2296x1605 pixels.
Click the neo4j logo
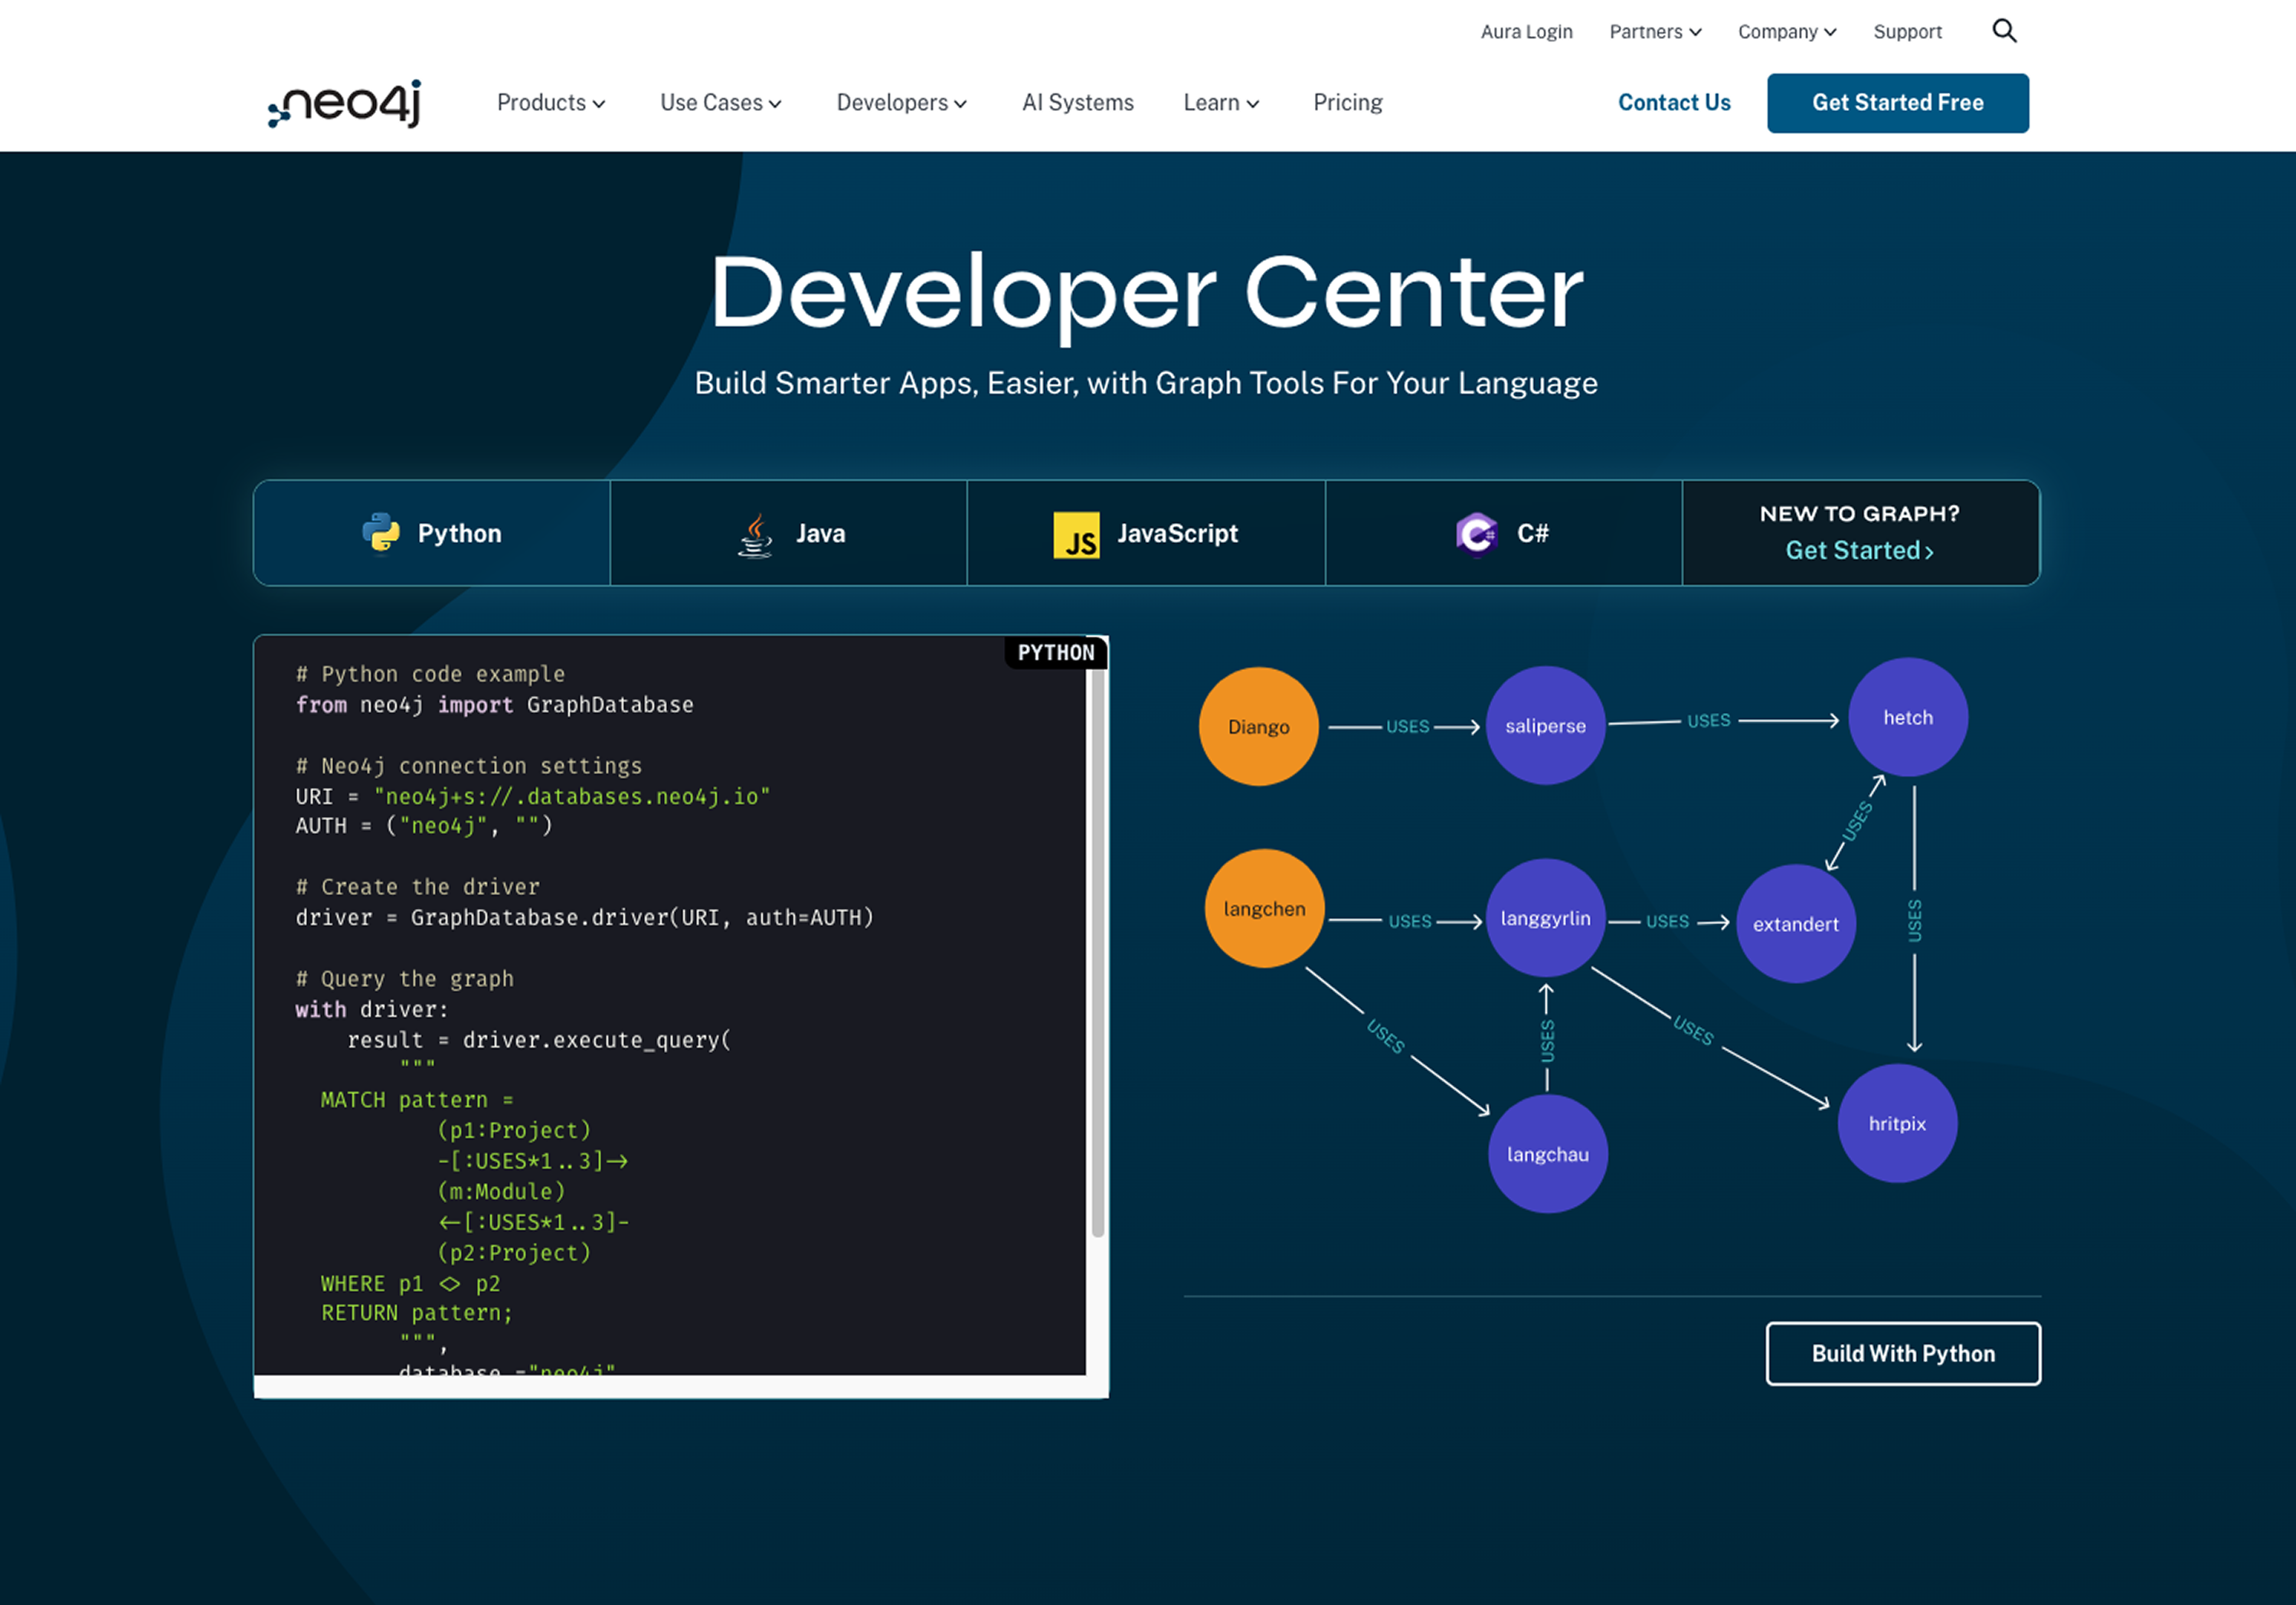345,103
